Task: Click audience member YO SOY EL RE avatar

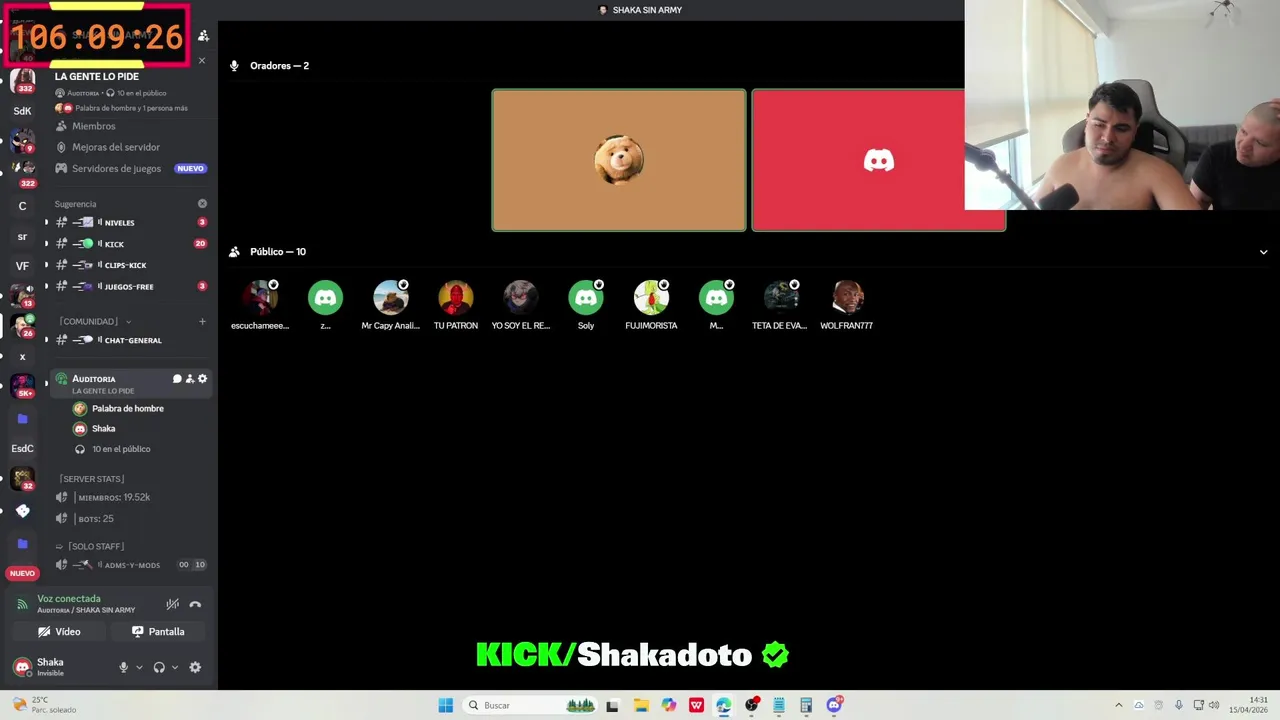Action: [521, 298]
